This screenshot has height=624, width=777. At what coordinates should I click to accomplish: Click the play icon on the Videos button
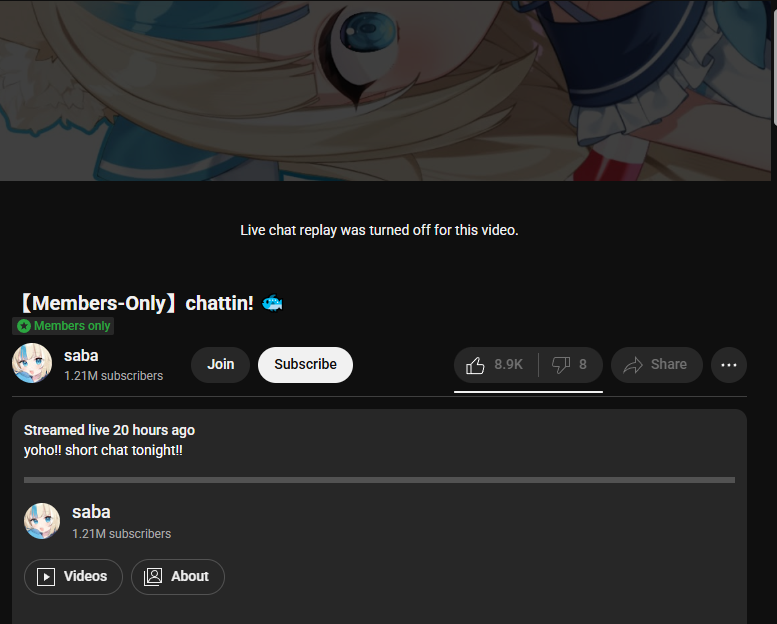[x=46, y=576]
